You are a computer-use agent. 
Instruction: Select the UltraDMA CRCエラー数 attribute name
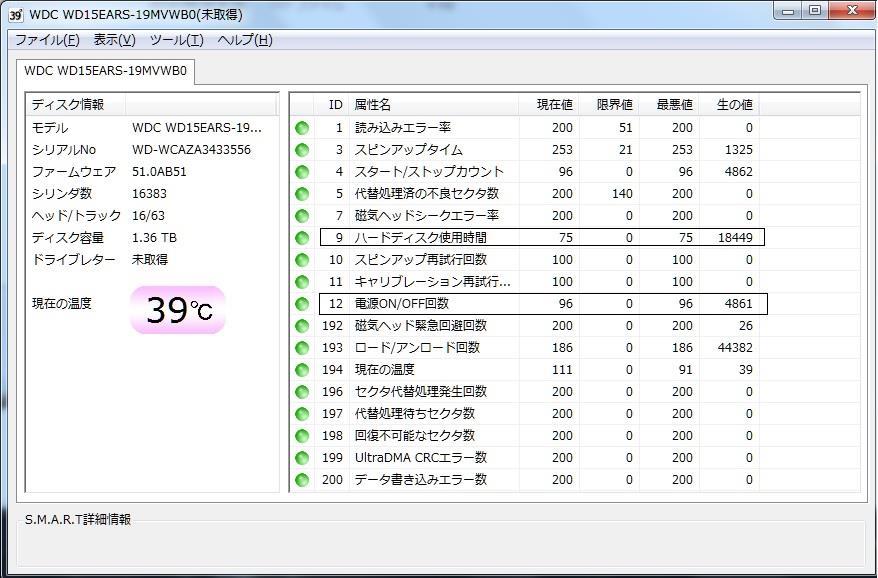coord(421,458)
